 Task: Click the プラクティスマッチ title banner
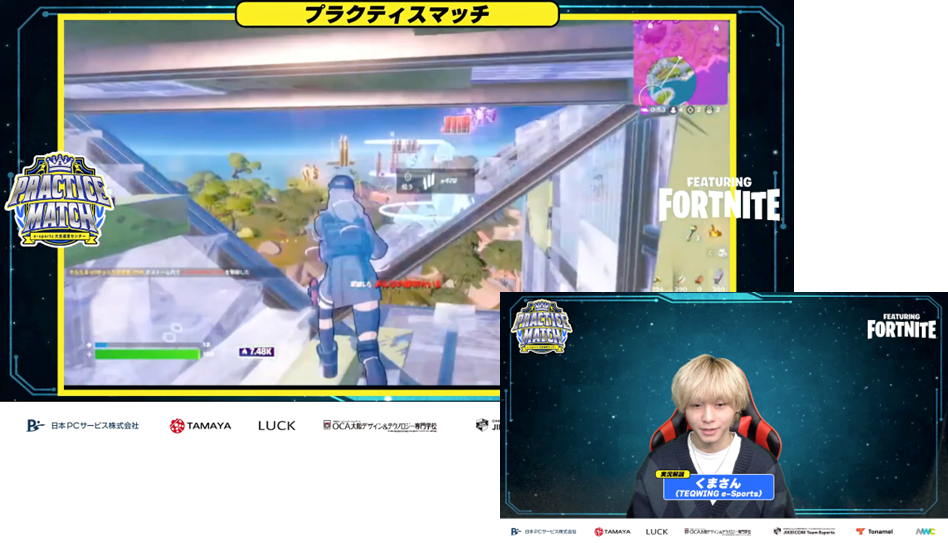[x=397, y=14]
